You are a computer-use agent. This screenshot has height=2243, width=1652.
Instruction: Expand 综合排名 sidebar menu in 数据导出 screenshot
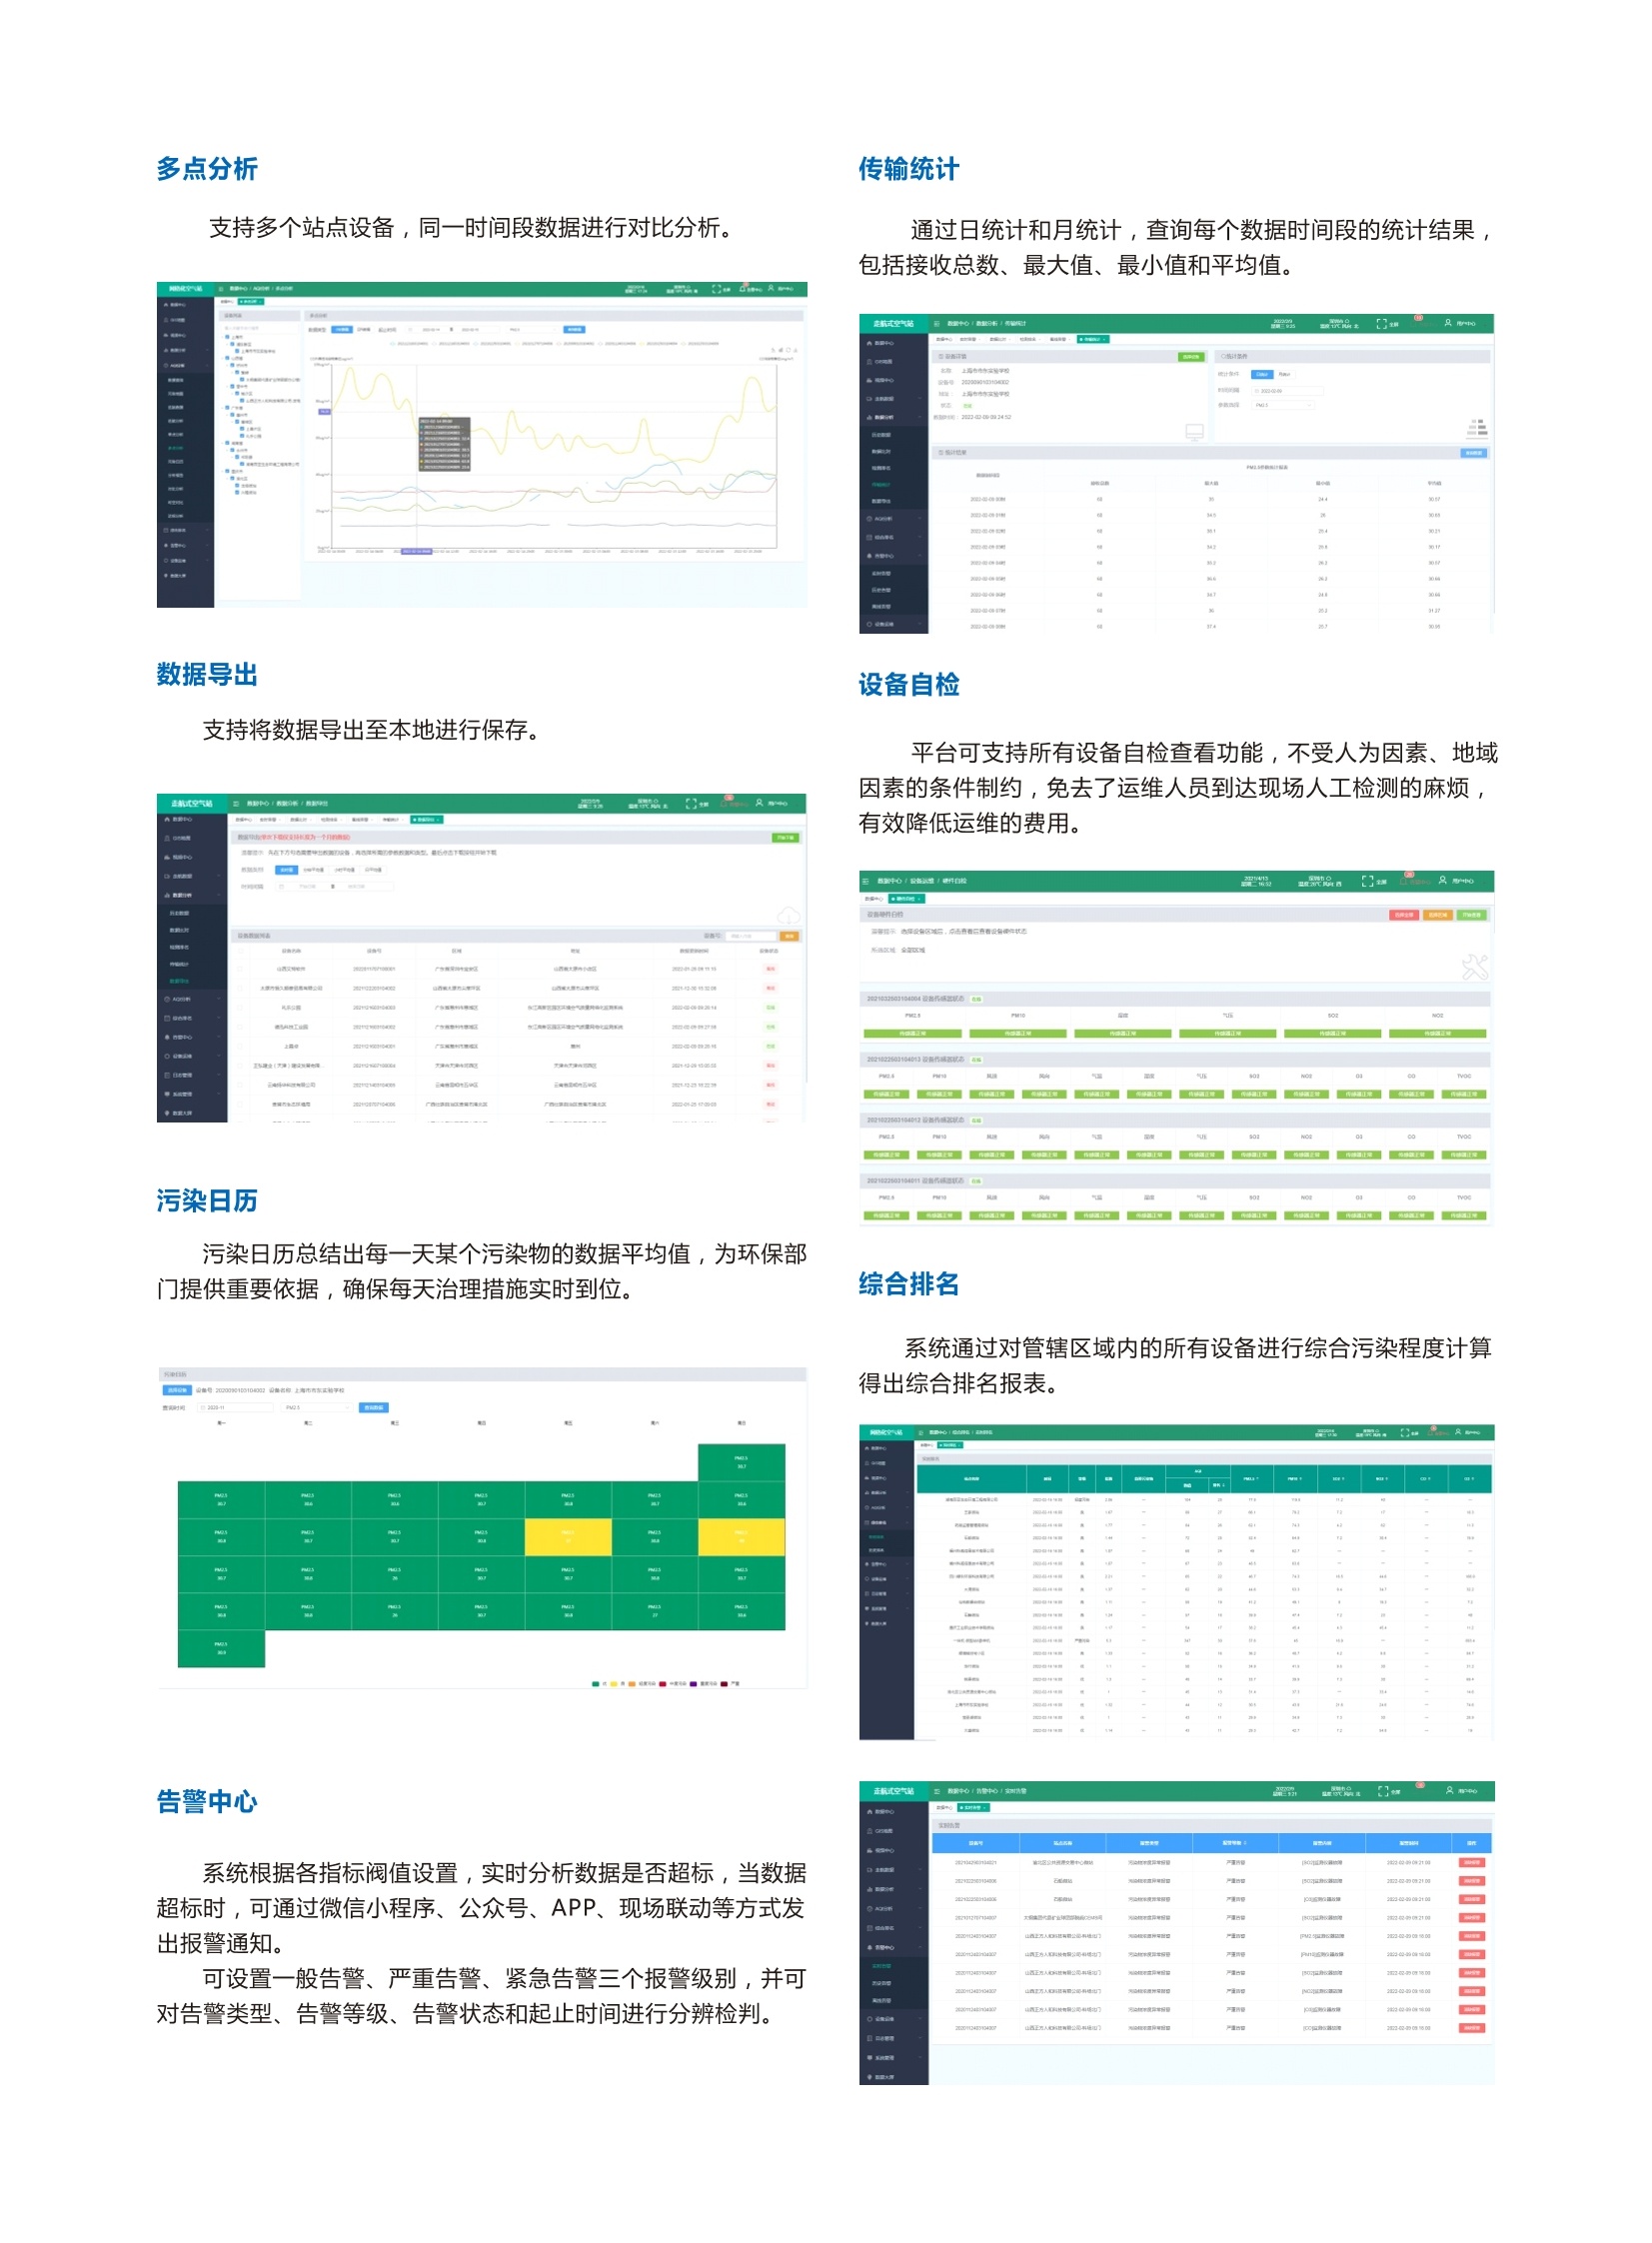coord(192,1018)
